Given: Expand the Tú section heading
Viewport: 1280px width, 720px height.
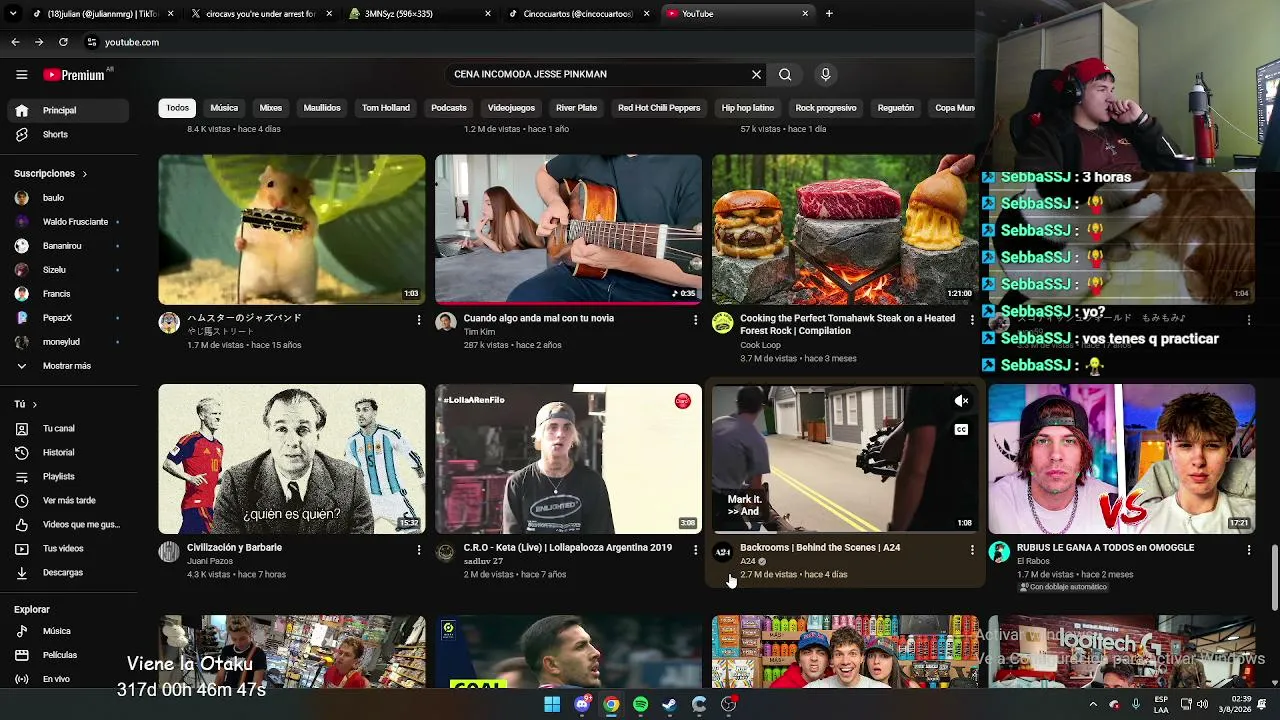Looking at the screenshot, I should (x=26, y=404).
